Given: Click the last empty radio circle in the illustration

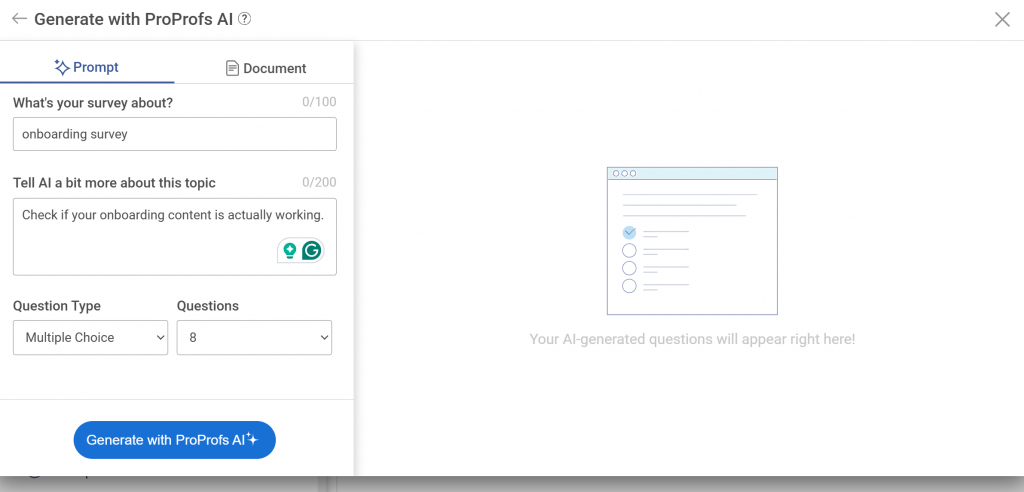Looking at the screenshot, I should tap(629, 286).
